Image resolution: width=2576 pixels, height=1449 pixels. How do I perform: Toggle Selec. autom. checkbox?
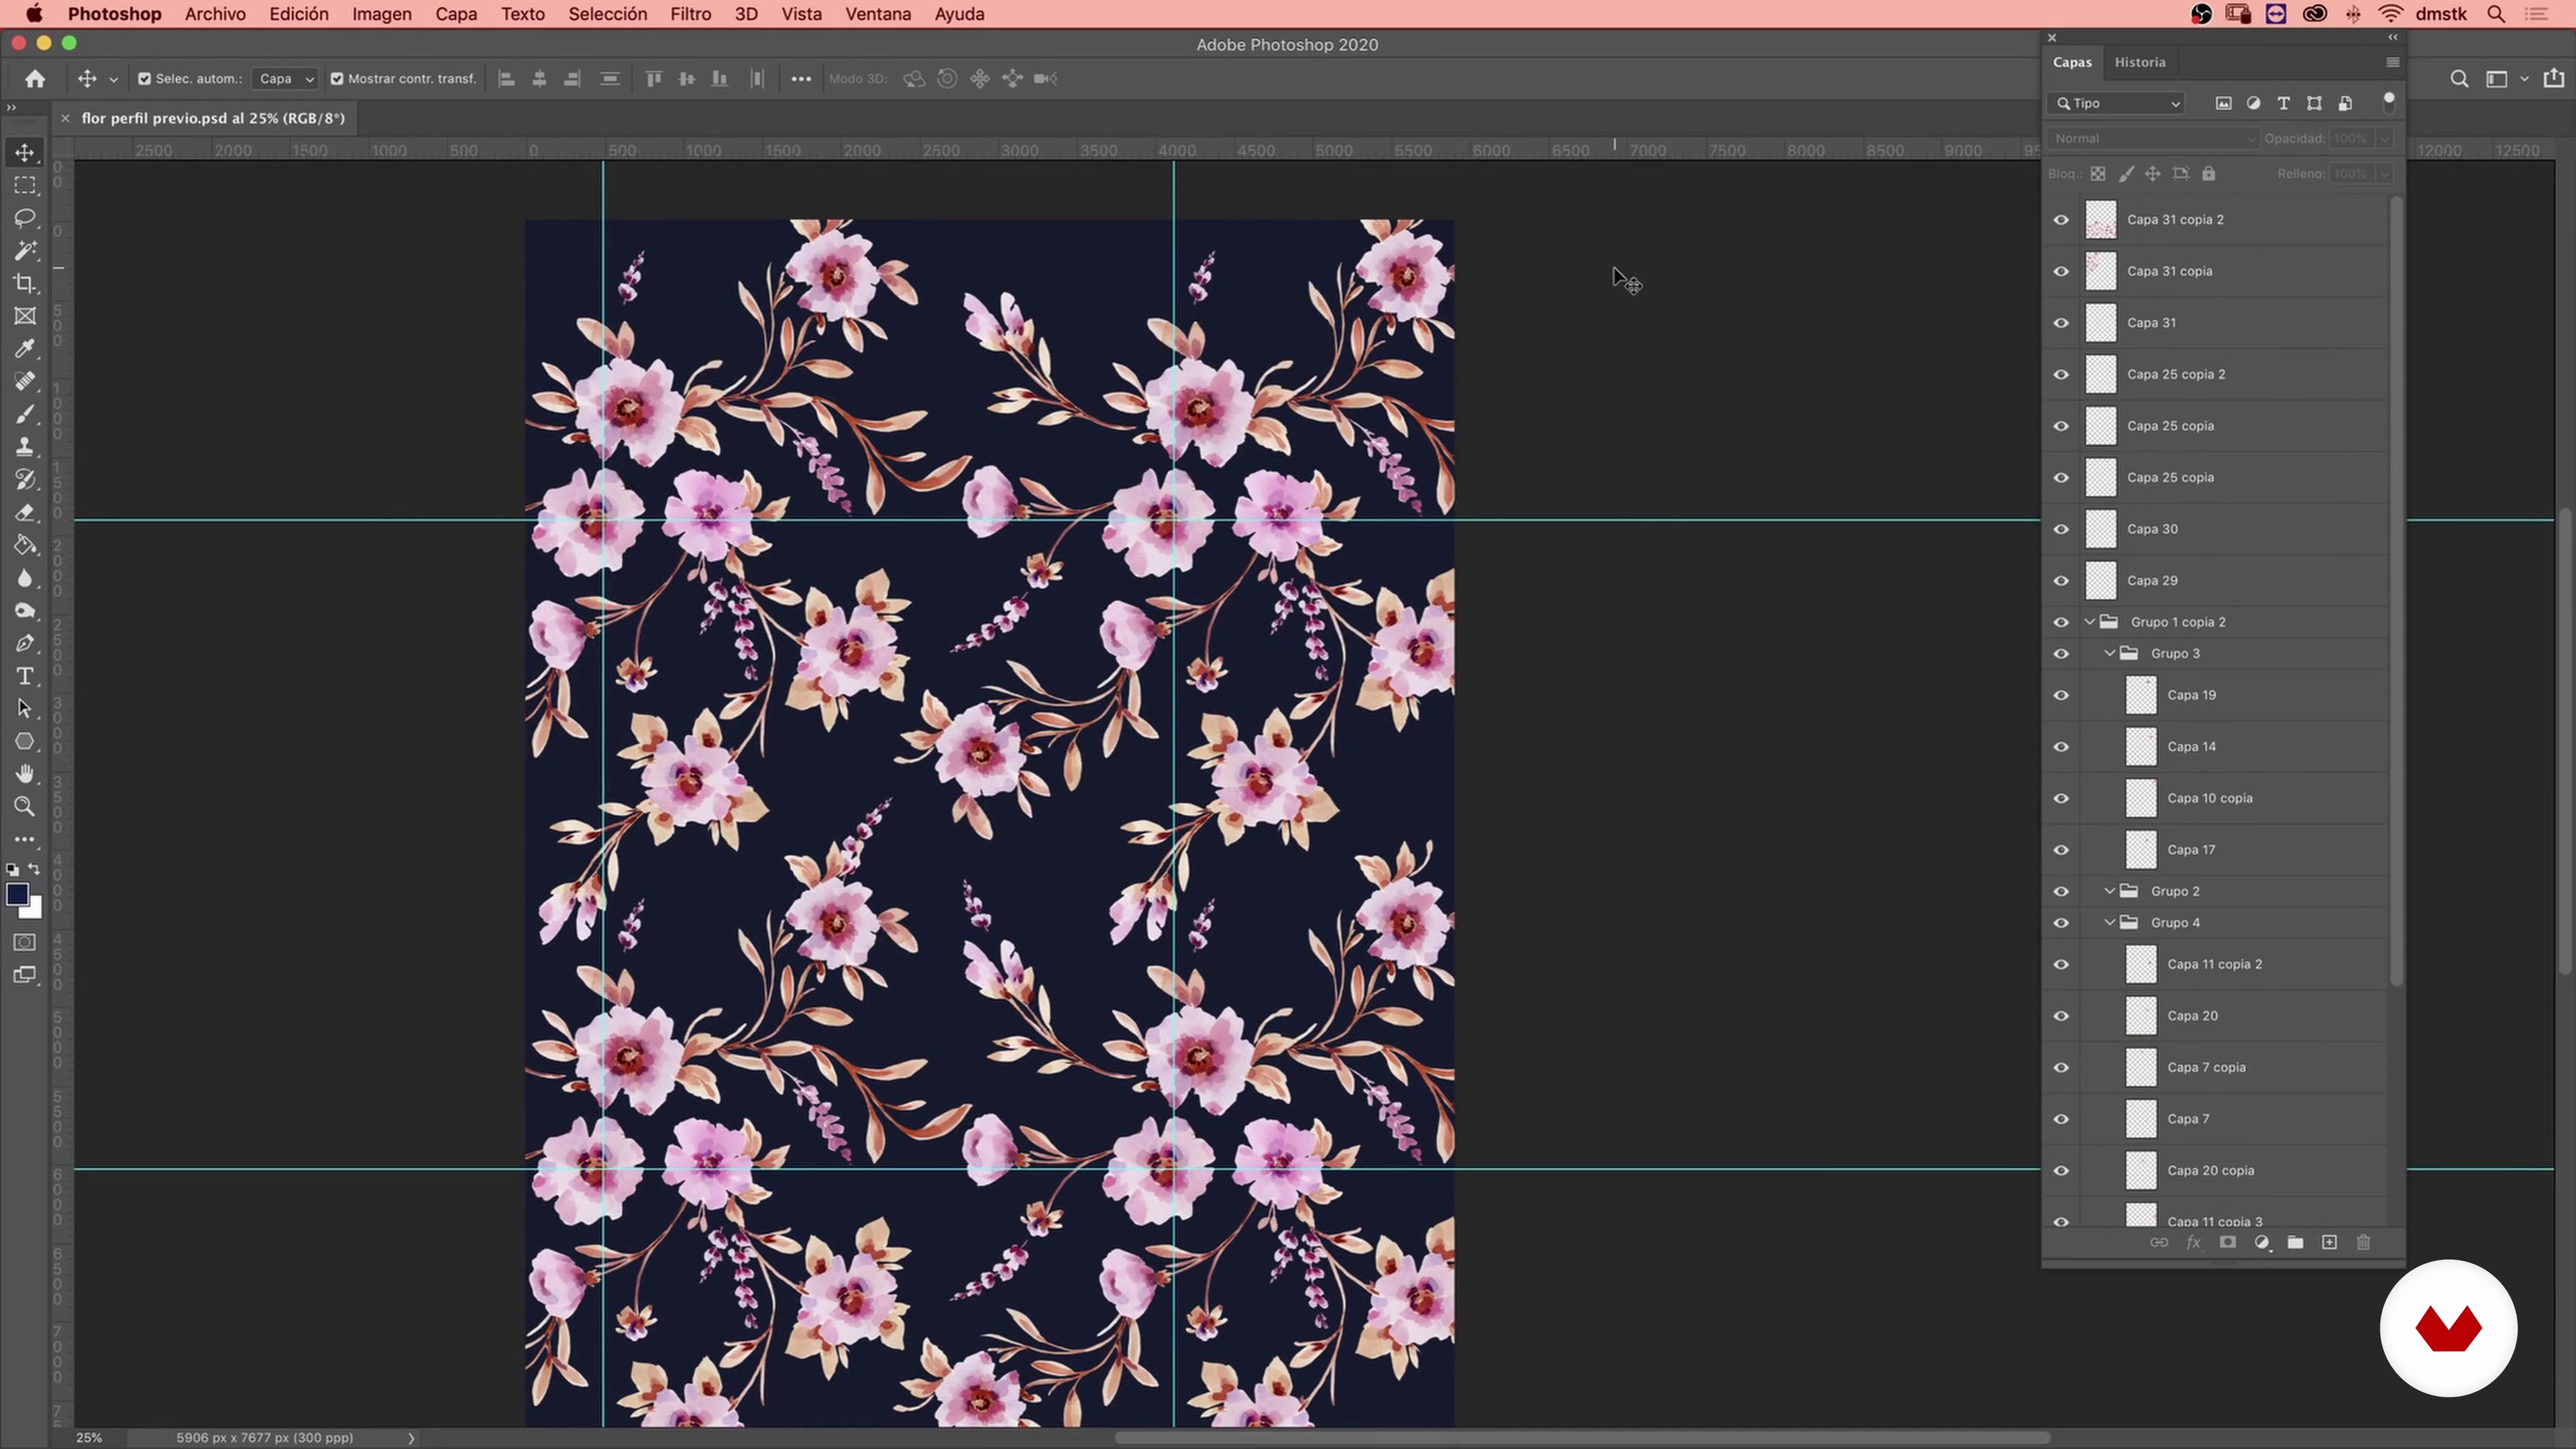(144, 79)
